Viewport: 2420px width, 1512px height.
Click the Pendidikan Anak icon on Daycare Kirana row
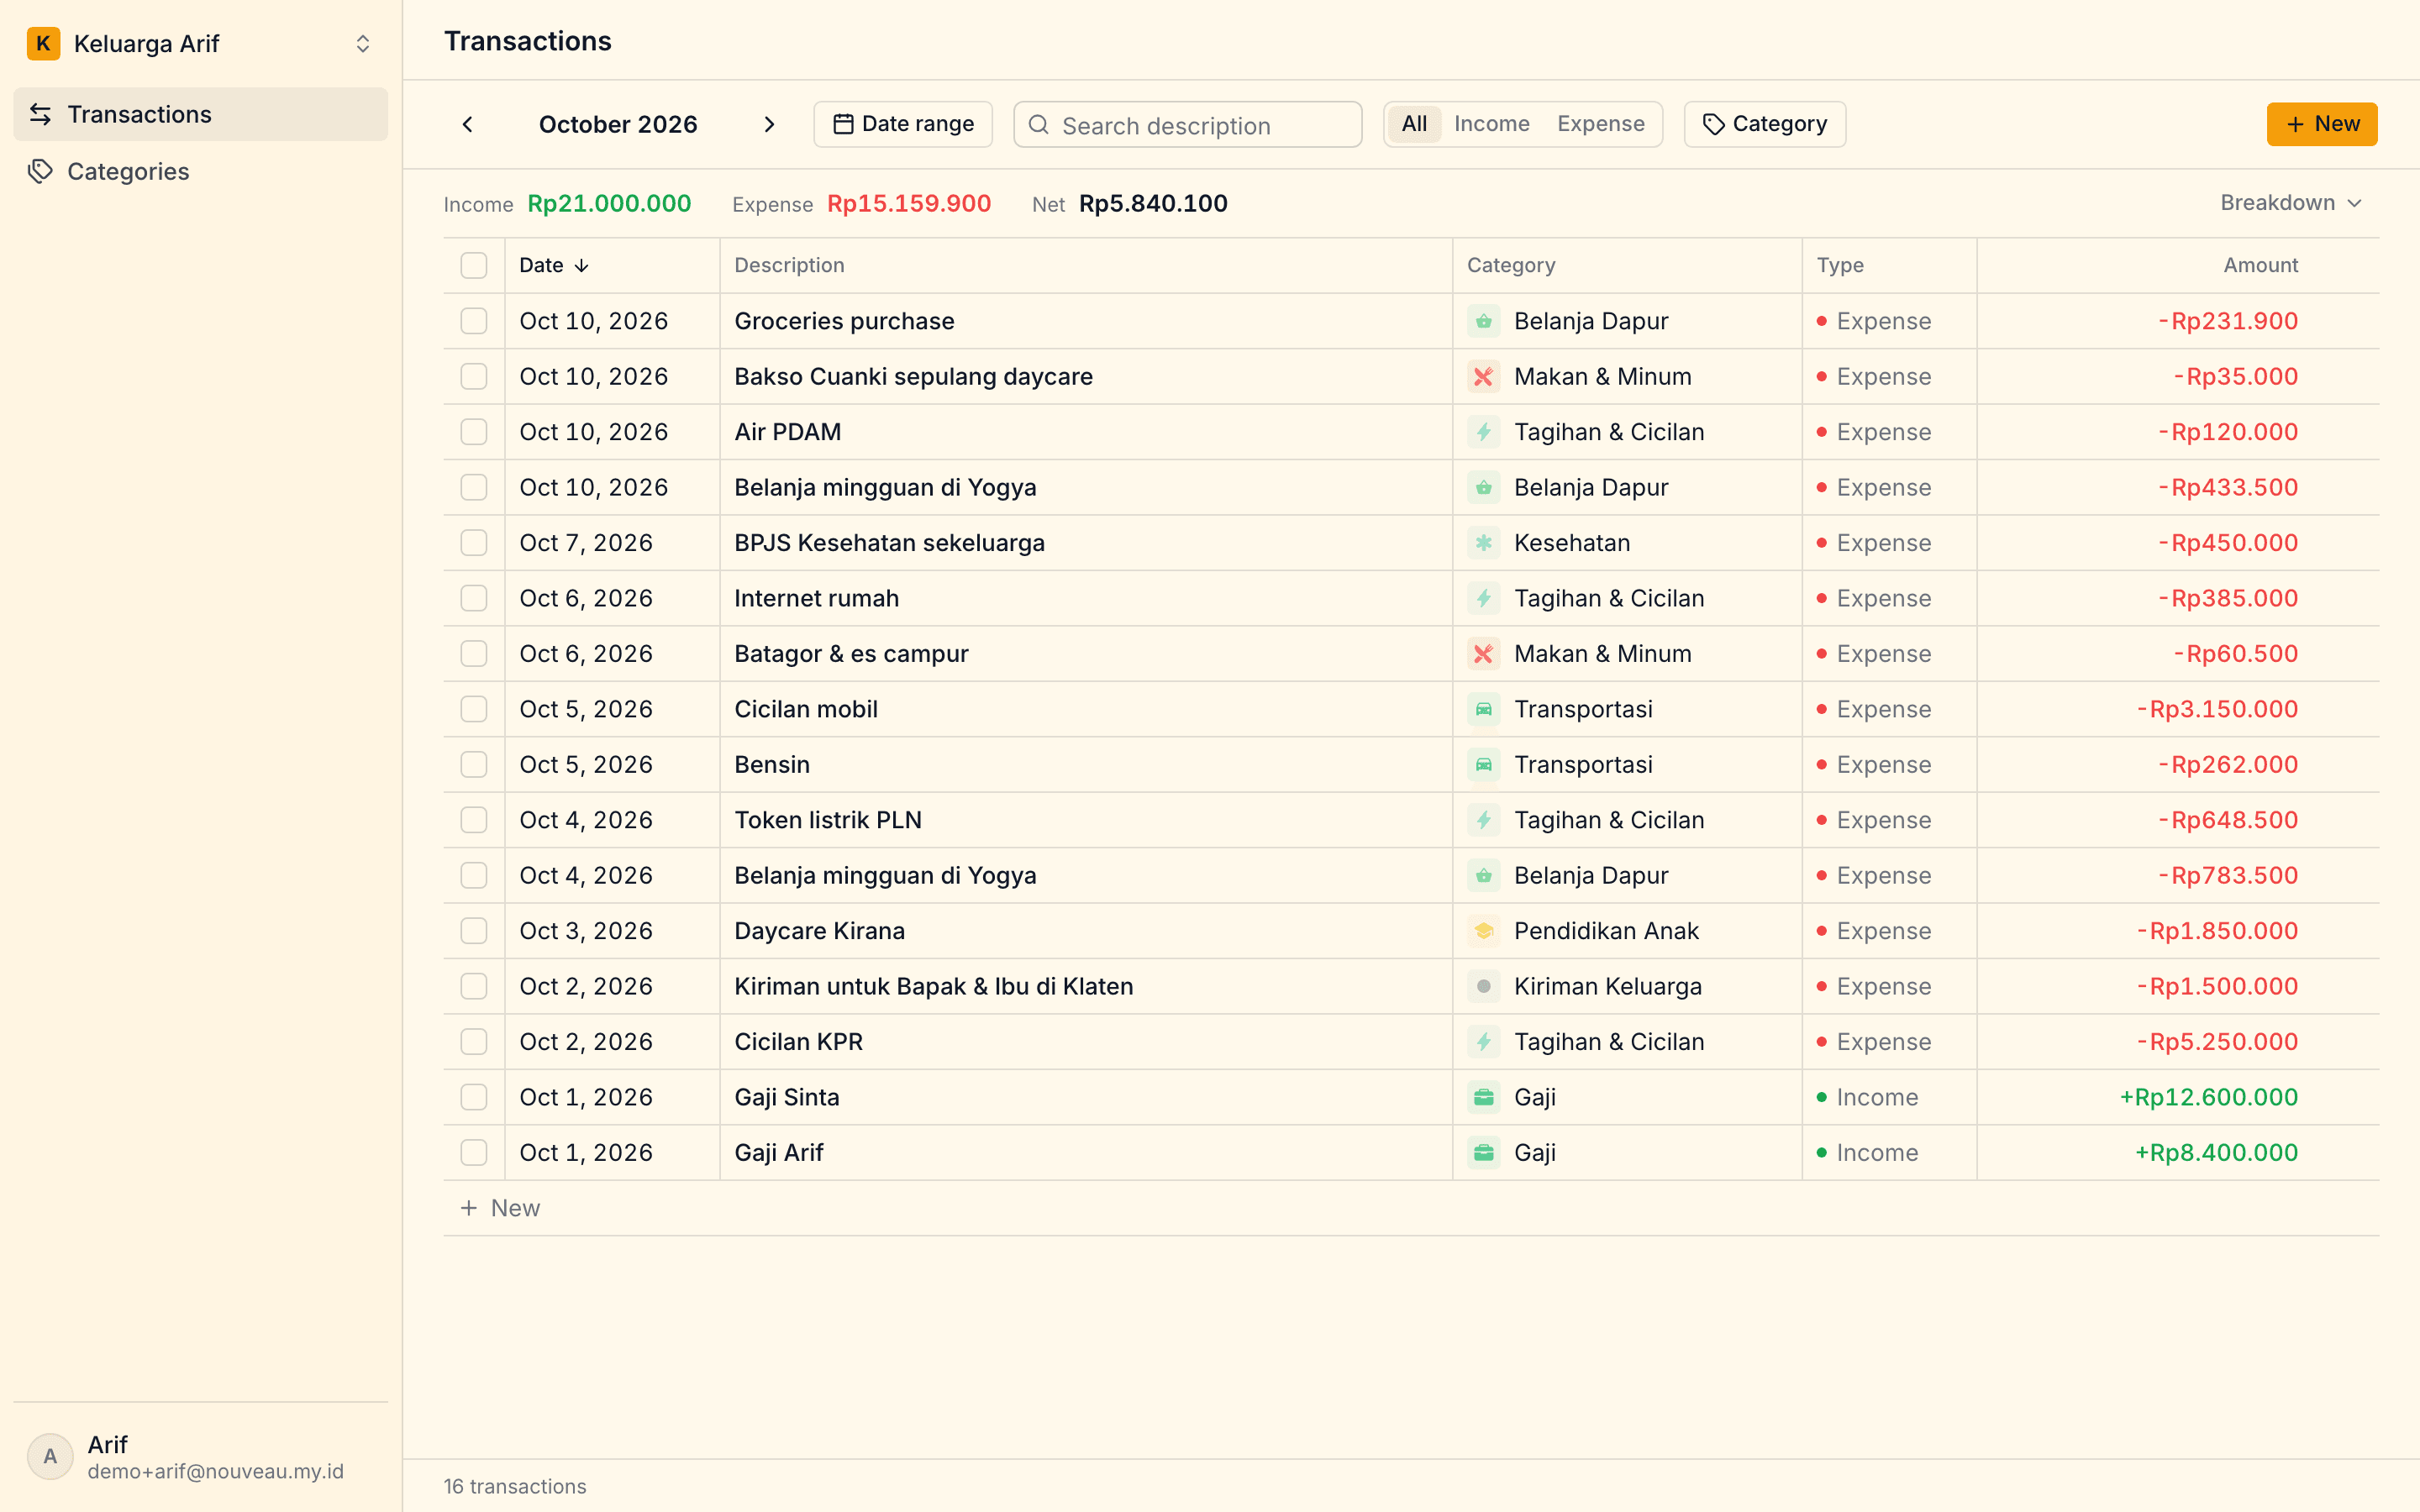pos(1483,931)
